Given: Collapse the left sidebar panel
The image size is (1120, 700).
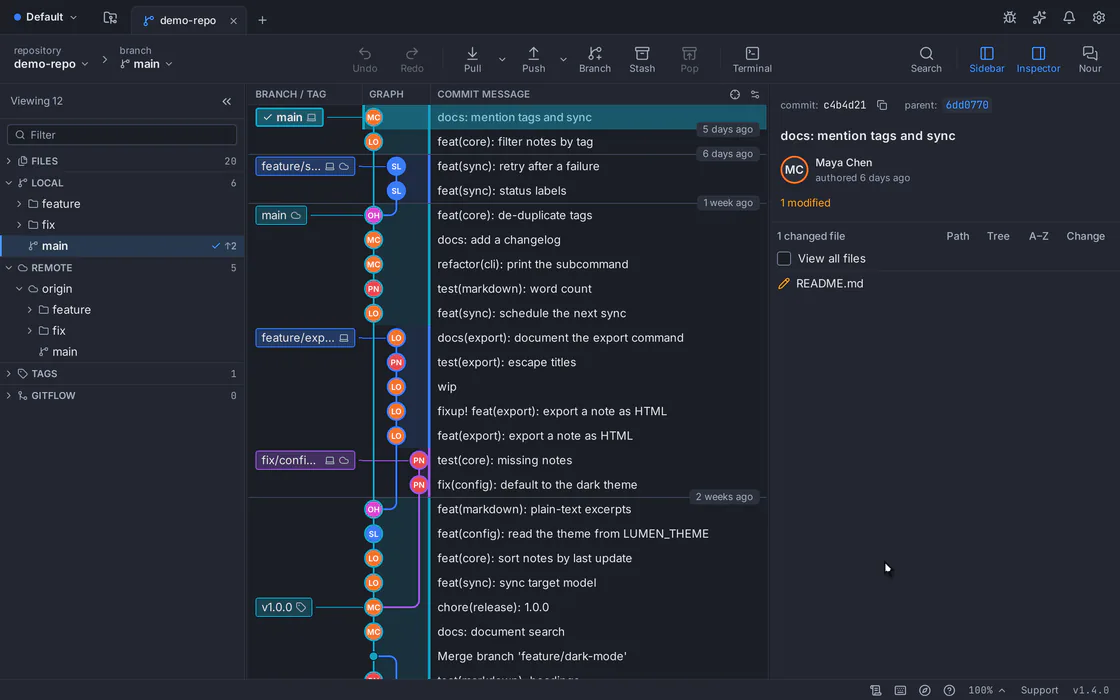Looking at the screenshot, I should pos(226,101).
